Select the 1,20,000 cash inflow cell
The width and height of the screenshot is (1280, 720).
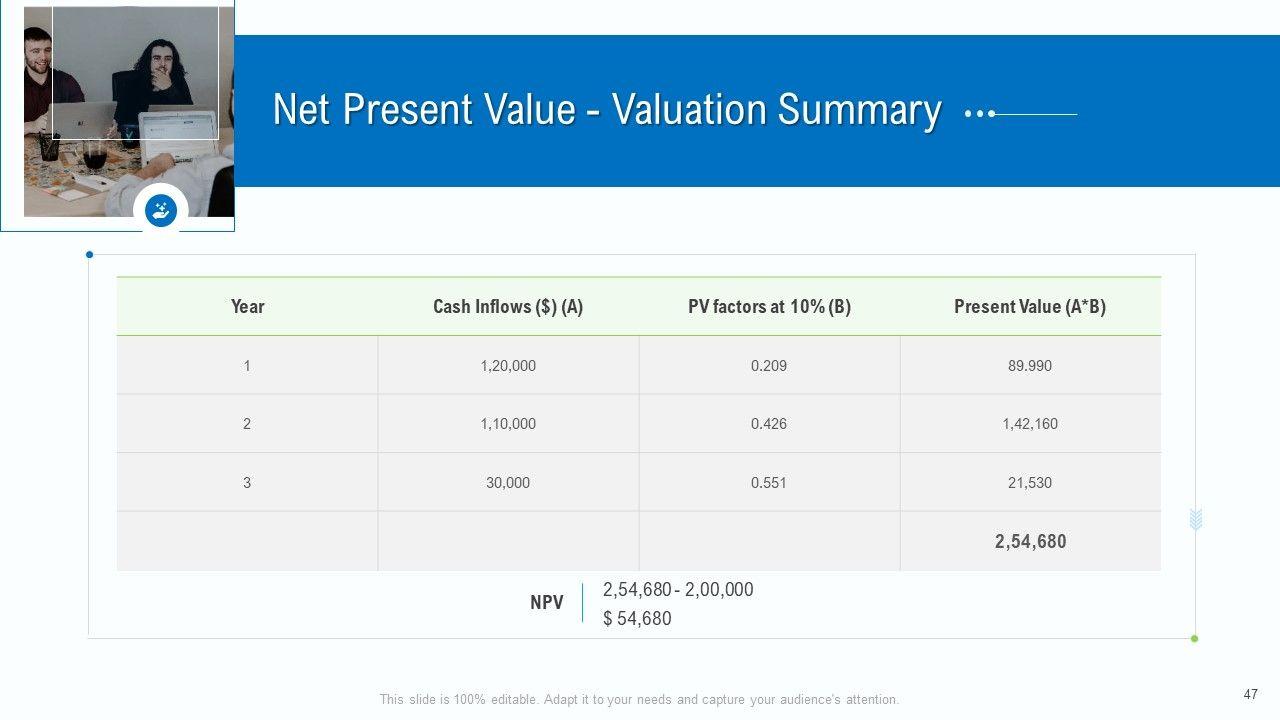[508, 366]
